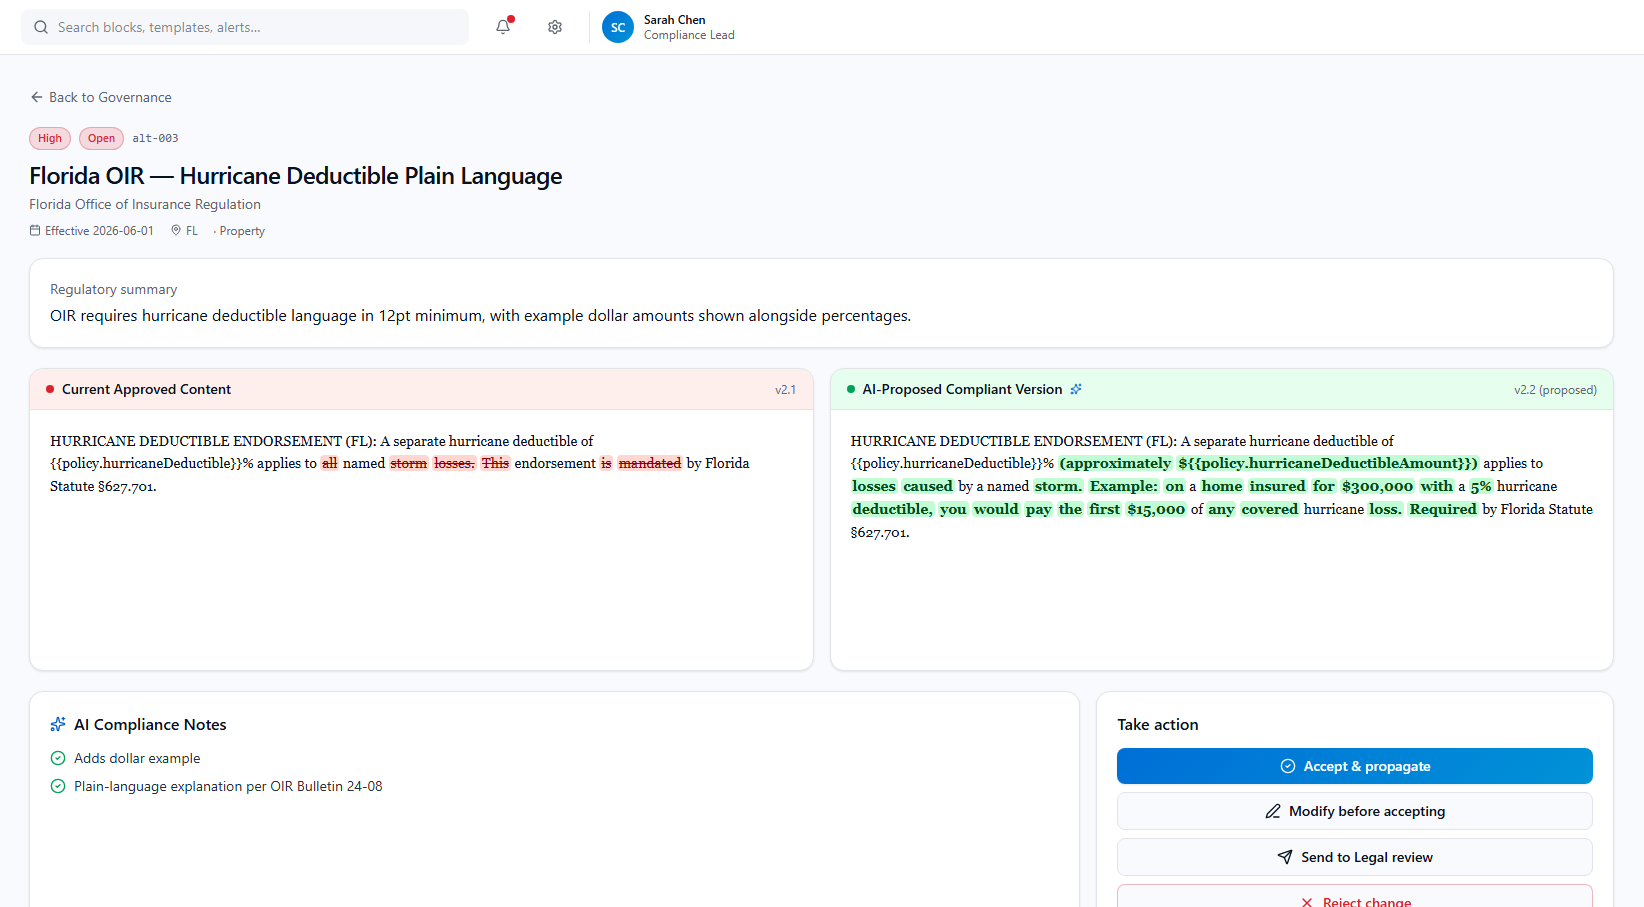Click the struck-through word 'mandated'
The height and width of the screenshot is (907, 1644).
pos(650,463)
